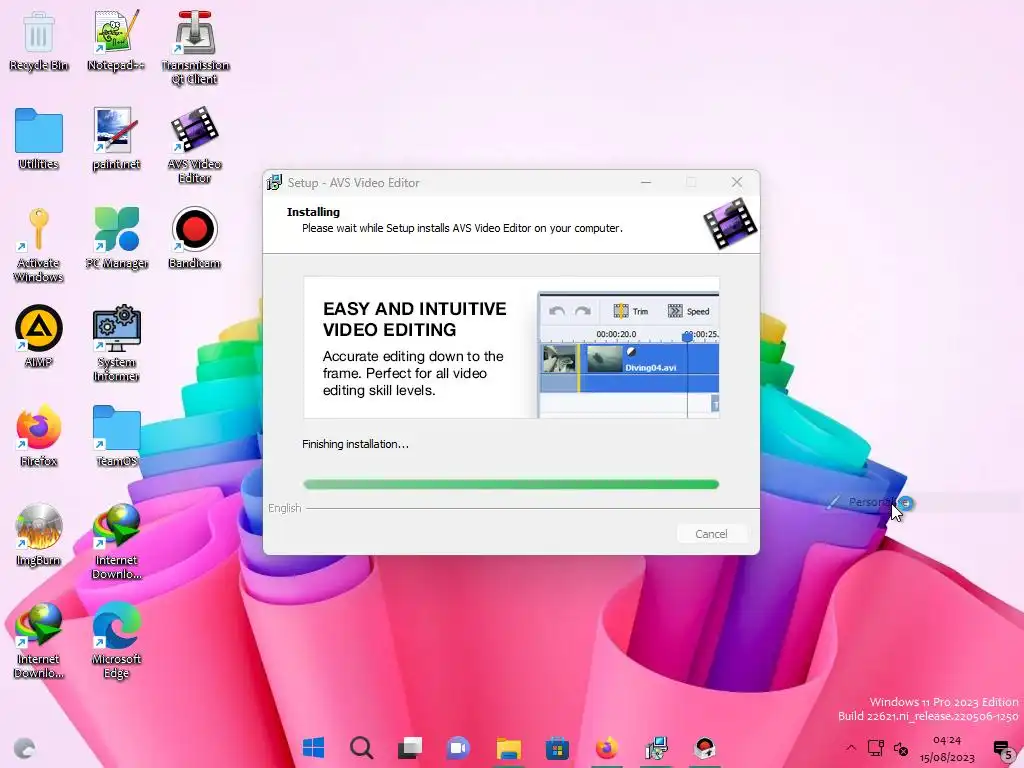Viewport: 1024px width, 768px height.
Task: Open Task View on the taskbar
Action: click(410, 747)
